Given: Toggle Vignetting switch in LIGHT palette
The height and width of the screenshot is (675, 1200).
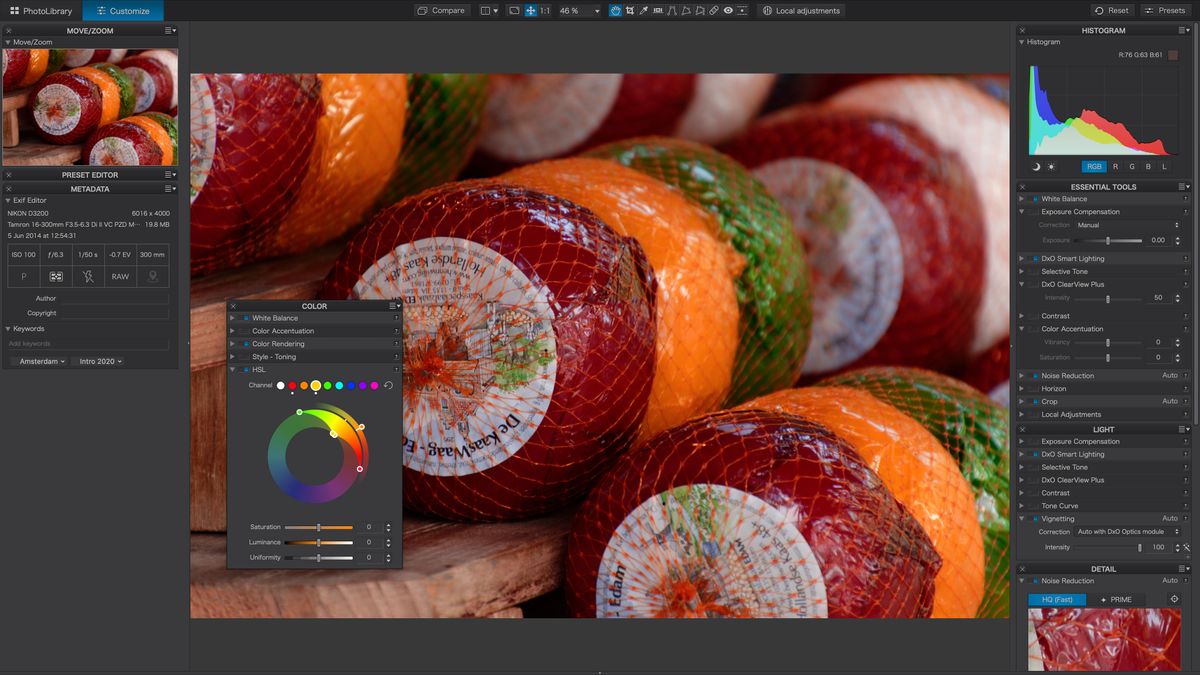Looking at the screenshot, I should 1034,518.
